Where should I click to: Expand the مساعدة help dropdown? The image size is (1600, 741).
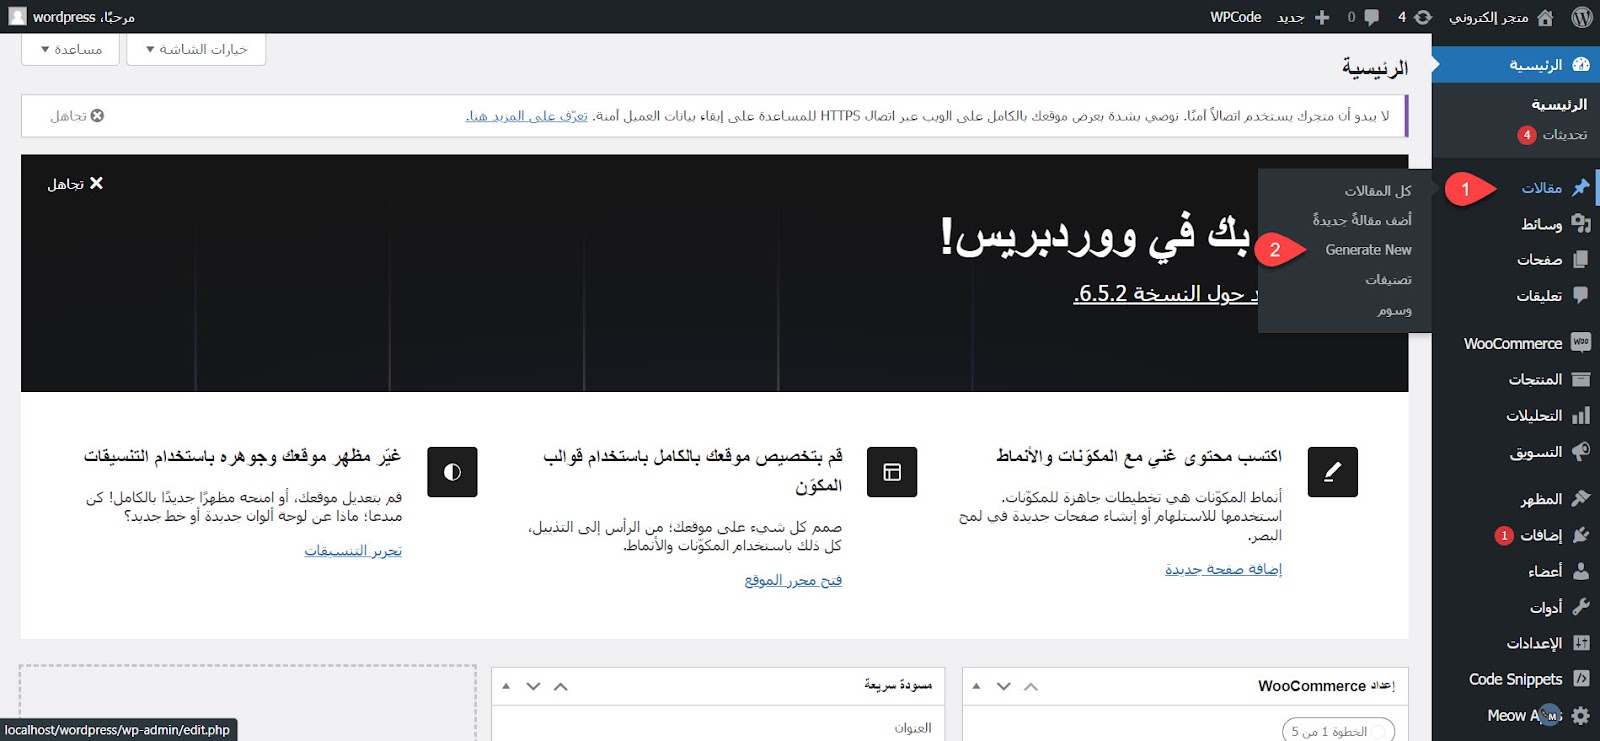(x=71, y=49)
